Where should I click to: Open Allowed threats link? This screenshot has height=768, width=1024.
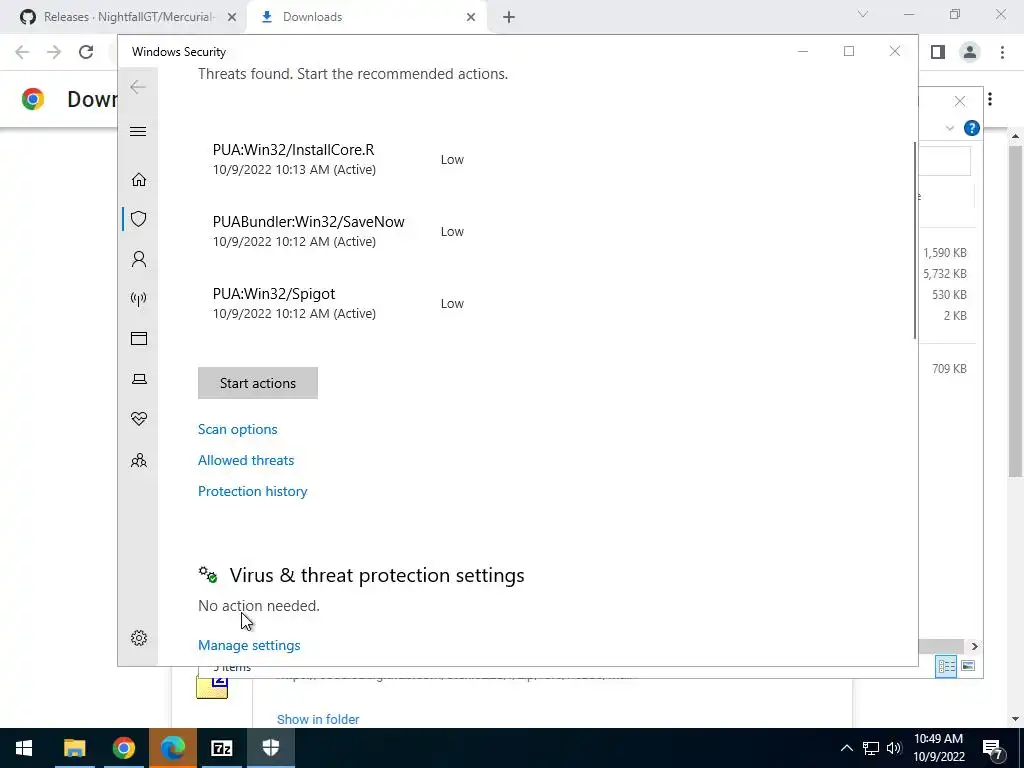coord(246,460)
